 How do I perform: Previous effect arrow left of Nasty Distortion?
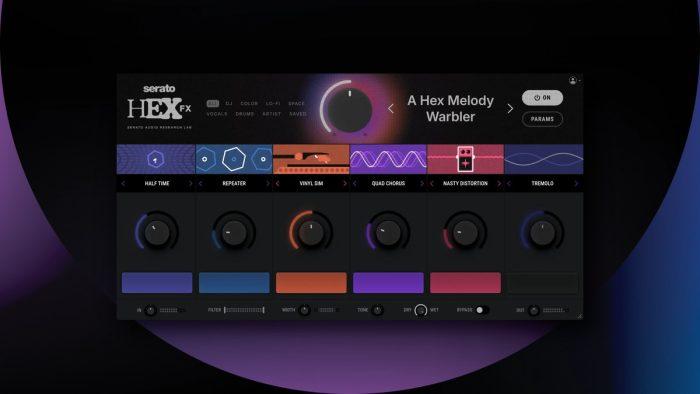coord(432,183)
